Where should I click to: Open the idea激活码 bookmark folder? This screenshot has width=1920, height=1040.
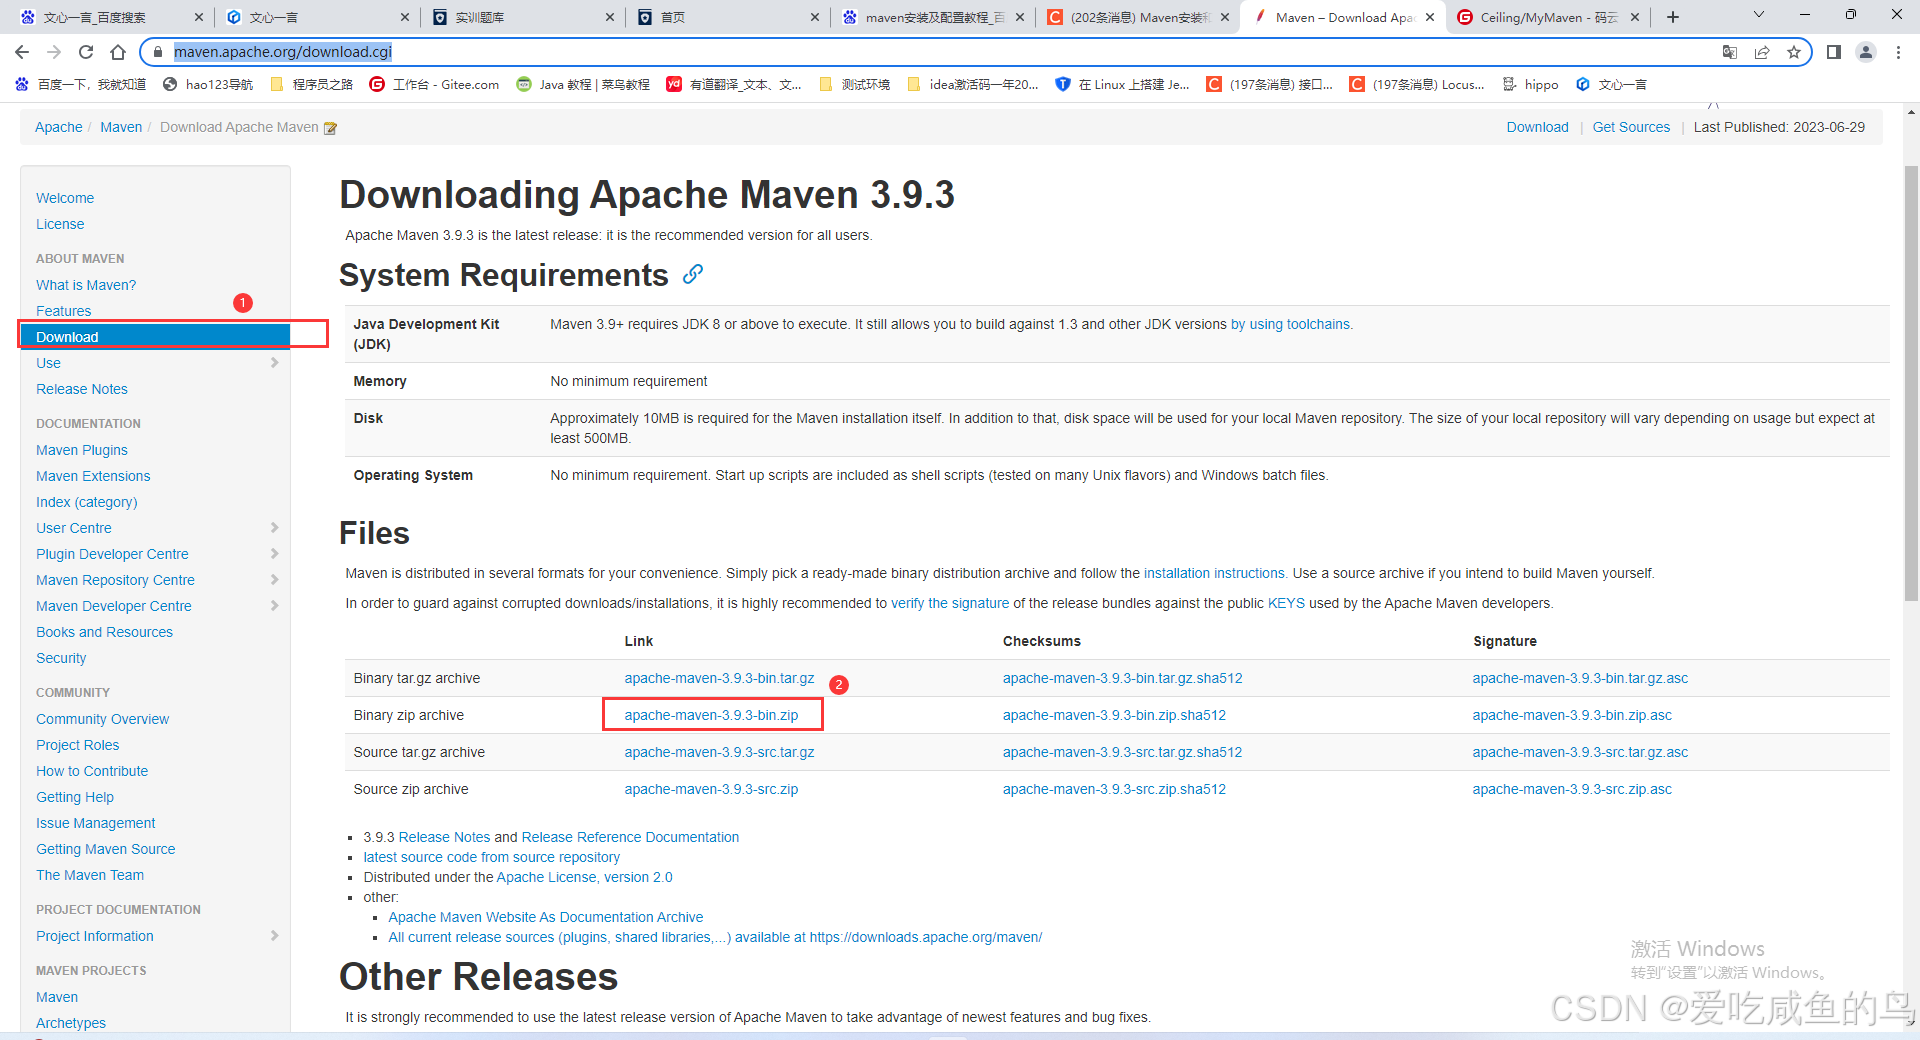click(x=973, y=85)
